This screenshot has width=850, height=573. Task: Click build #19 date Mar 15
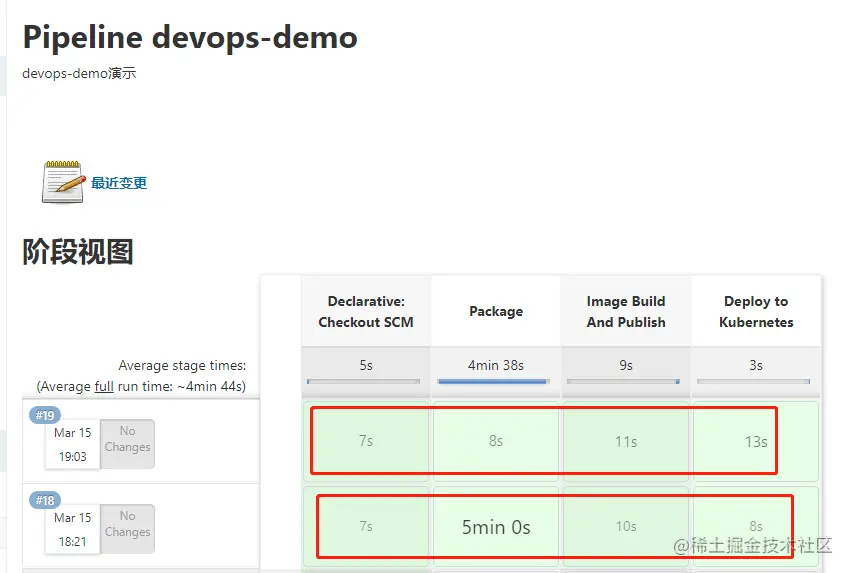(x=73, y=433)
